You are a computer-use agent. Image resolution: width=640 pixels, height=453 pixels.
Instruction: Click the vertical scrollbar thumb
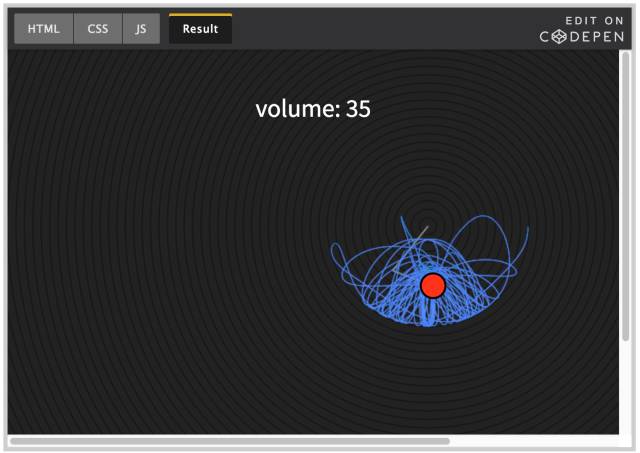626,196
